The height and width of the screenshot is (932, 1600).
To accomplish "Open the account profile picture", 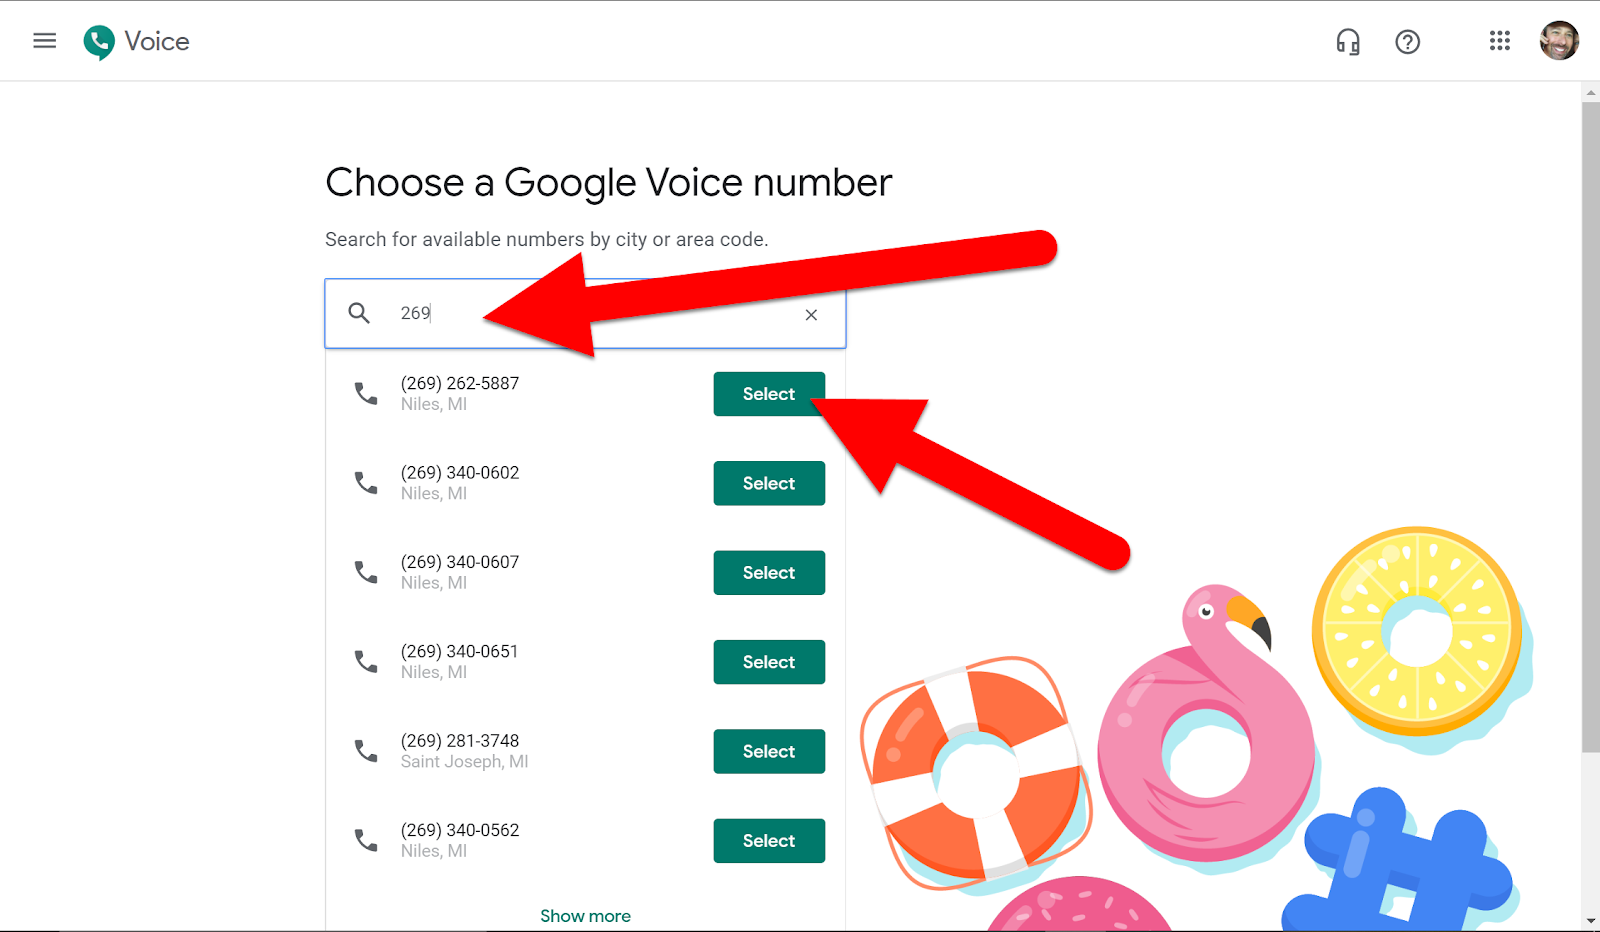I will tap(1559, 41).
